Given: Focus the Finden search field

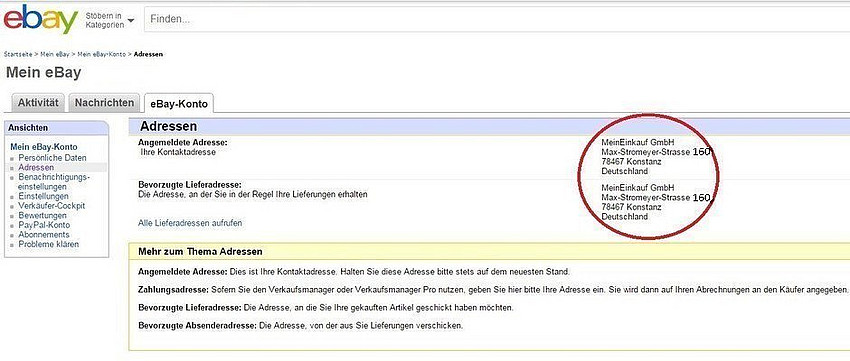Looking at the screenshot, I should [x=497, y=20].
